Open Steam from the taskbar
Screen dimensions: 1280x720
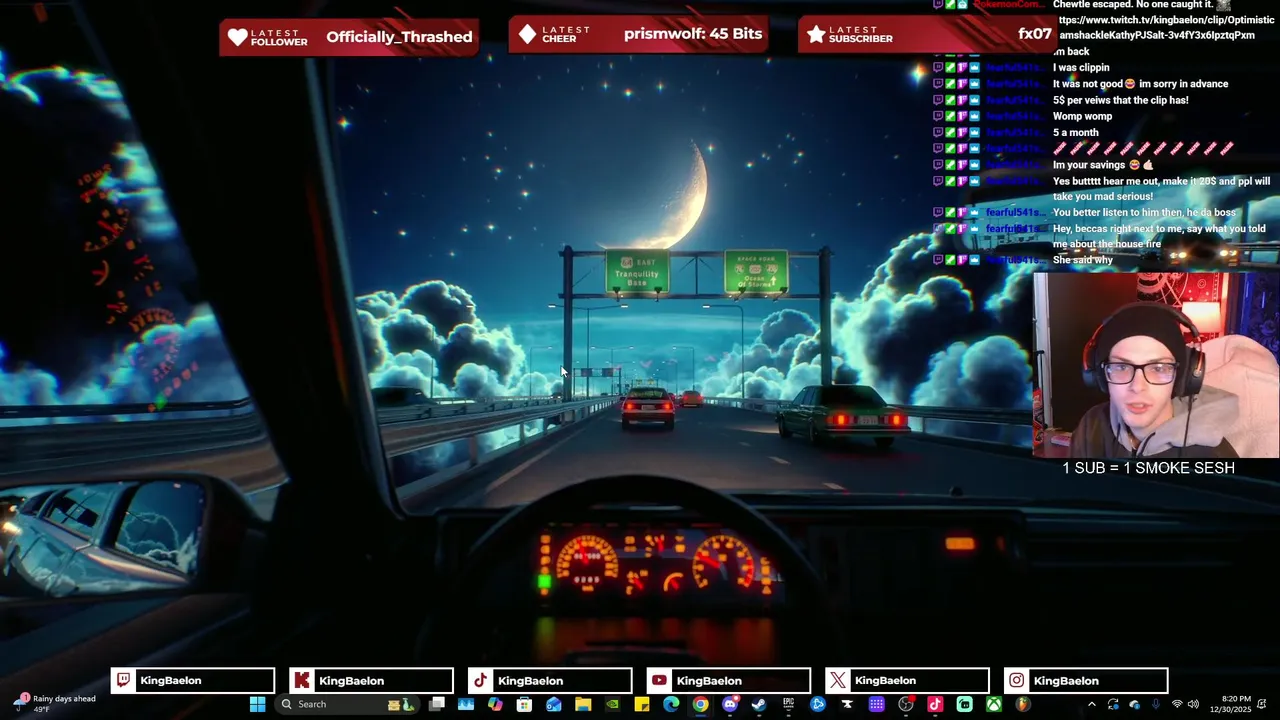(x=758, y=704)
